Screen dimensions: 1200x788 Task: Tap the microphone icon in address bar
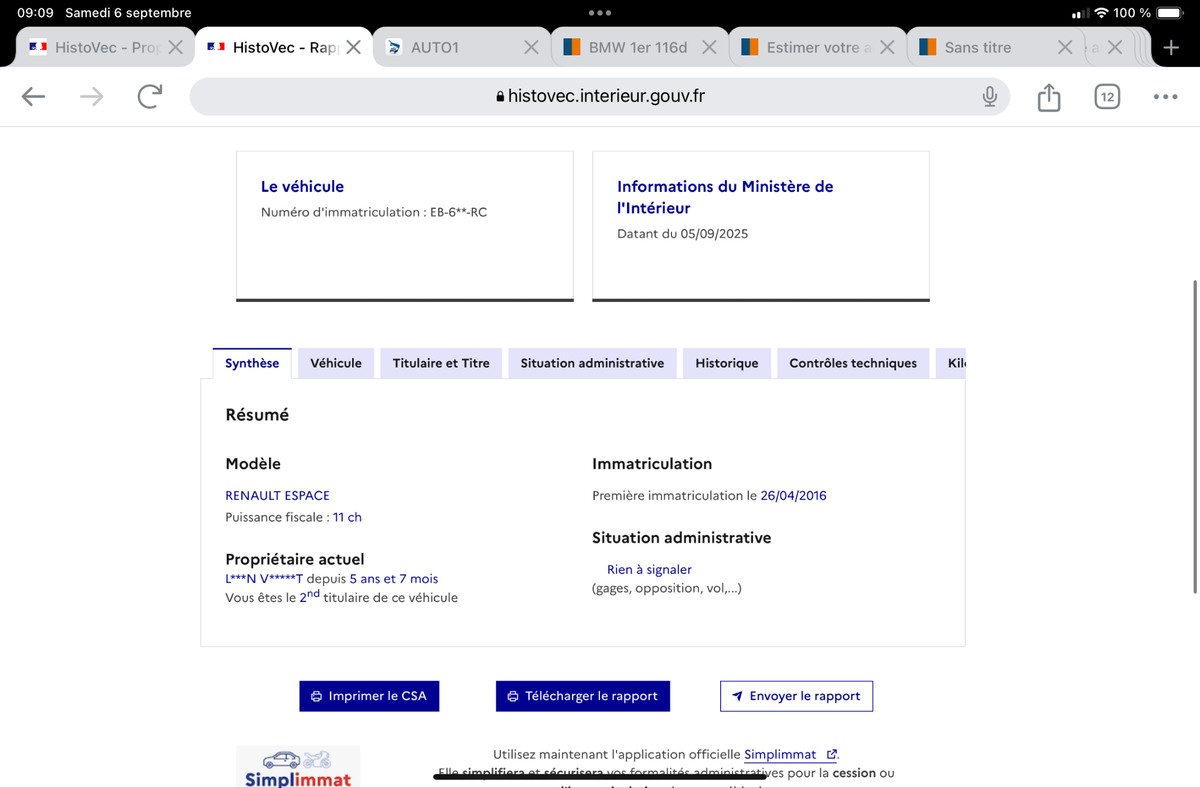(x=989, y=96)
